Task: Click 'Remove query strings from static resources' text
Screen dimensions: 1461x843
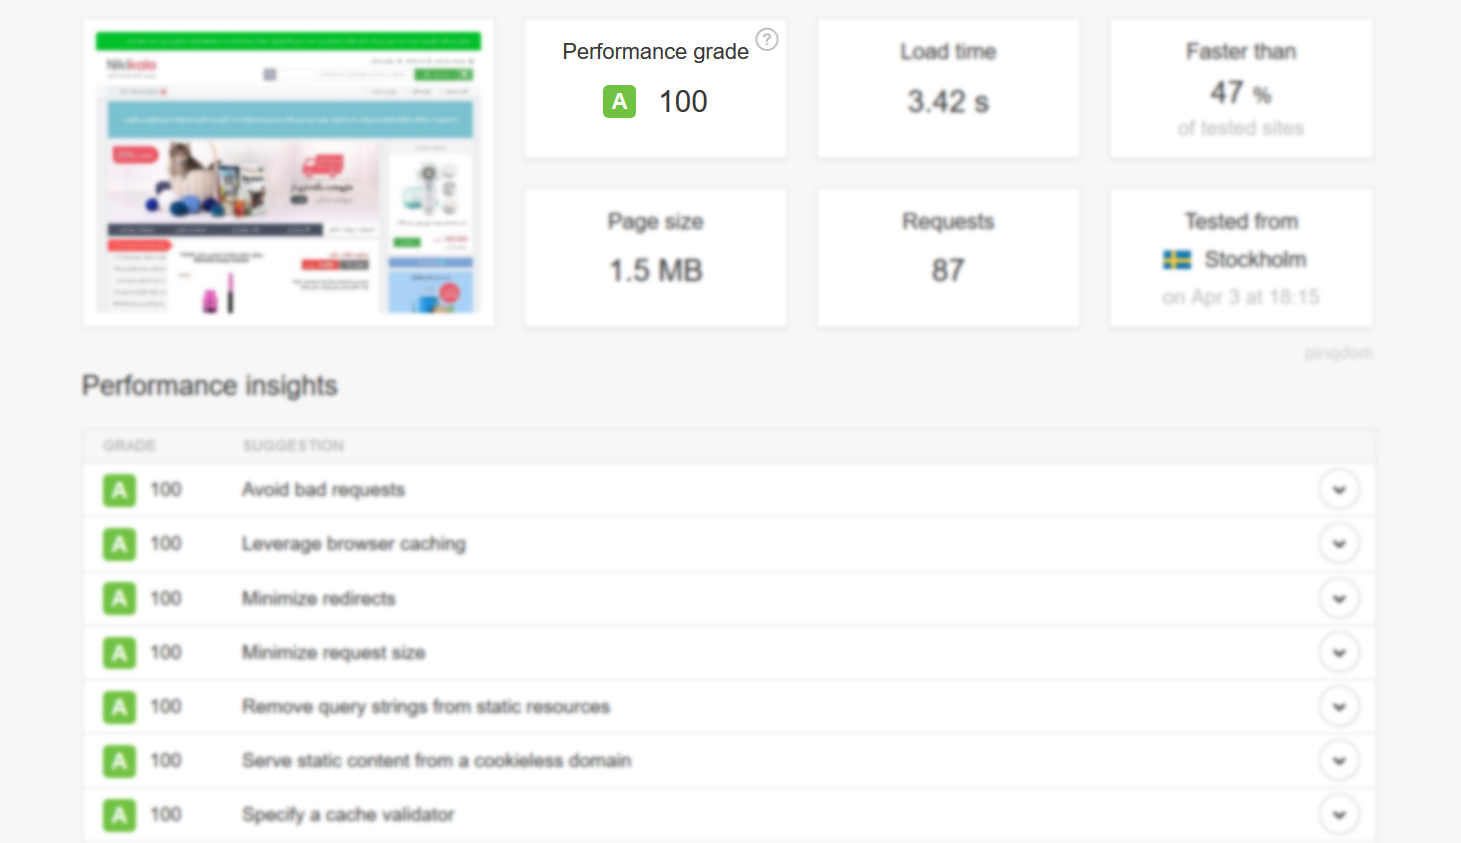Action: 426,707
